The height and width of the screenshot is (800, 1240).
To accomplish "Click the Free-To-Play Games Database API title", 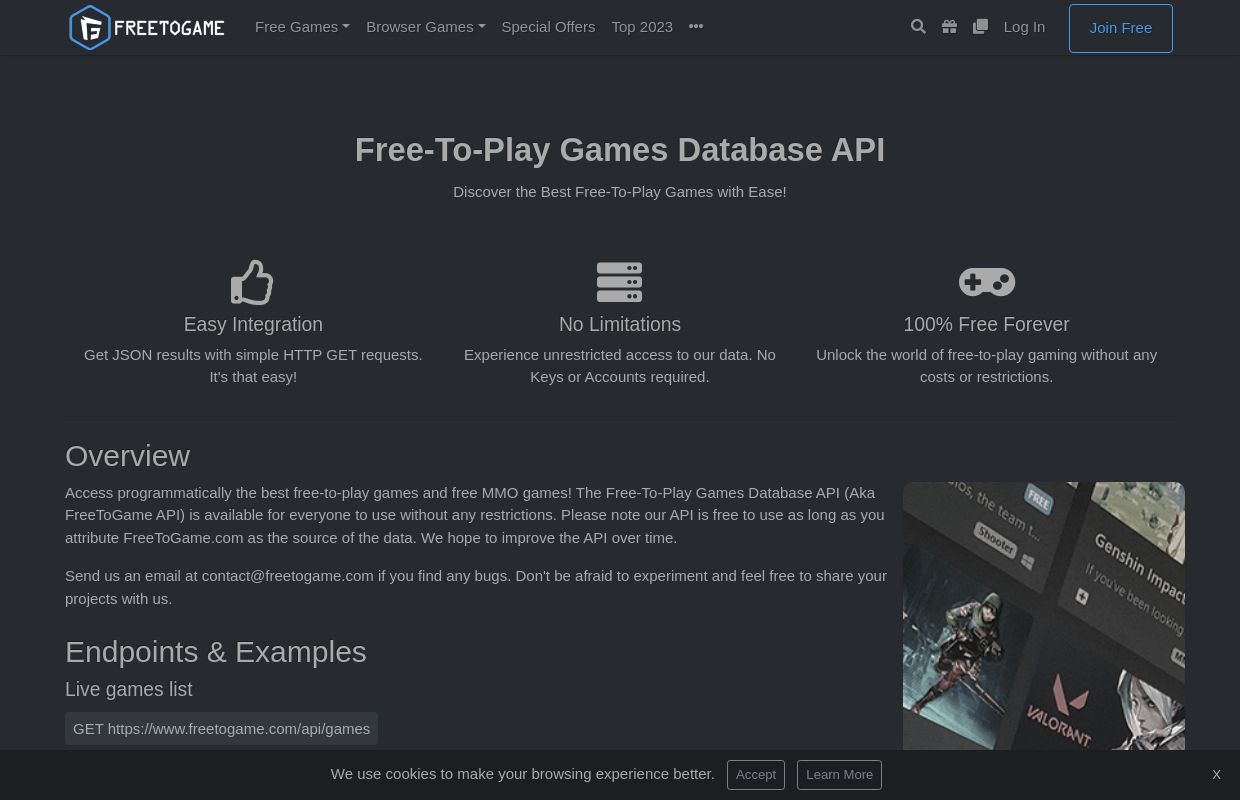I will click(620, 150).
